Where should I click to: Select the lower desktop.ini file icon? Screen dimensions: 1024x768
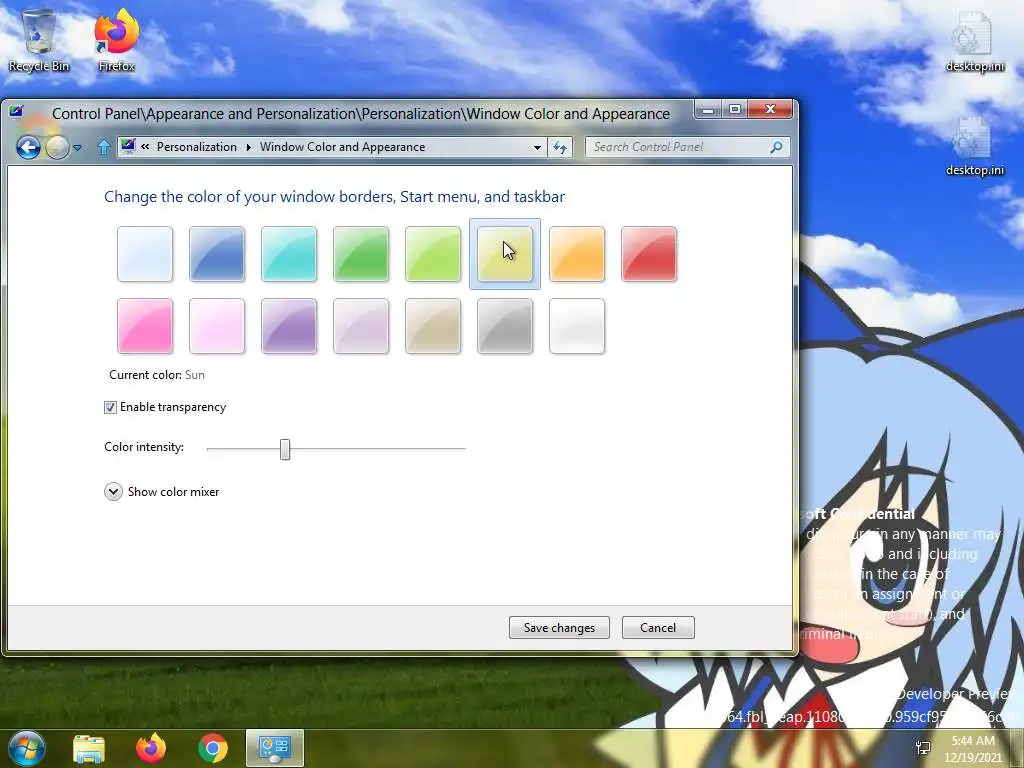974,146
